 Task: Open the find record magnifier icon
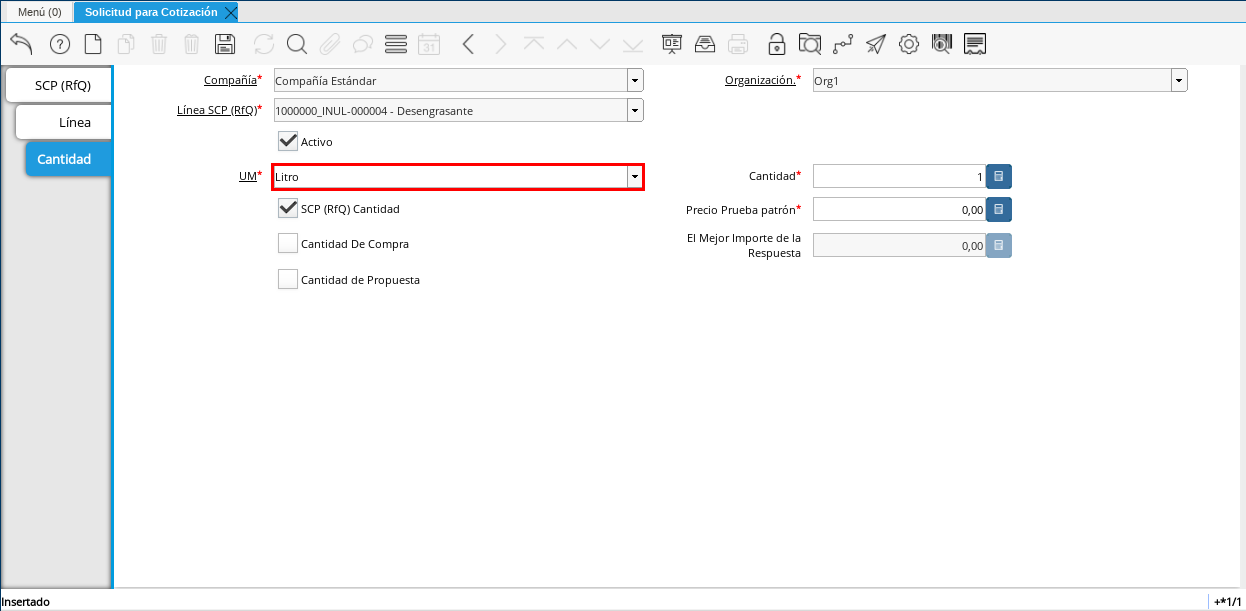297,44
